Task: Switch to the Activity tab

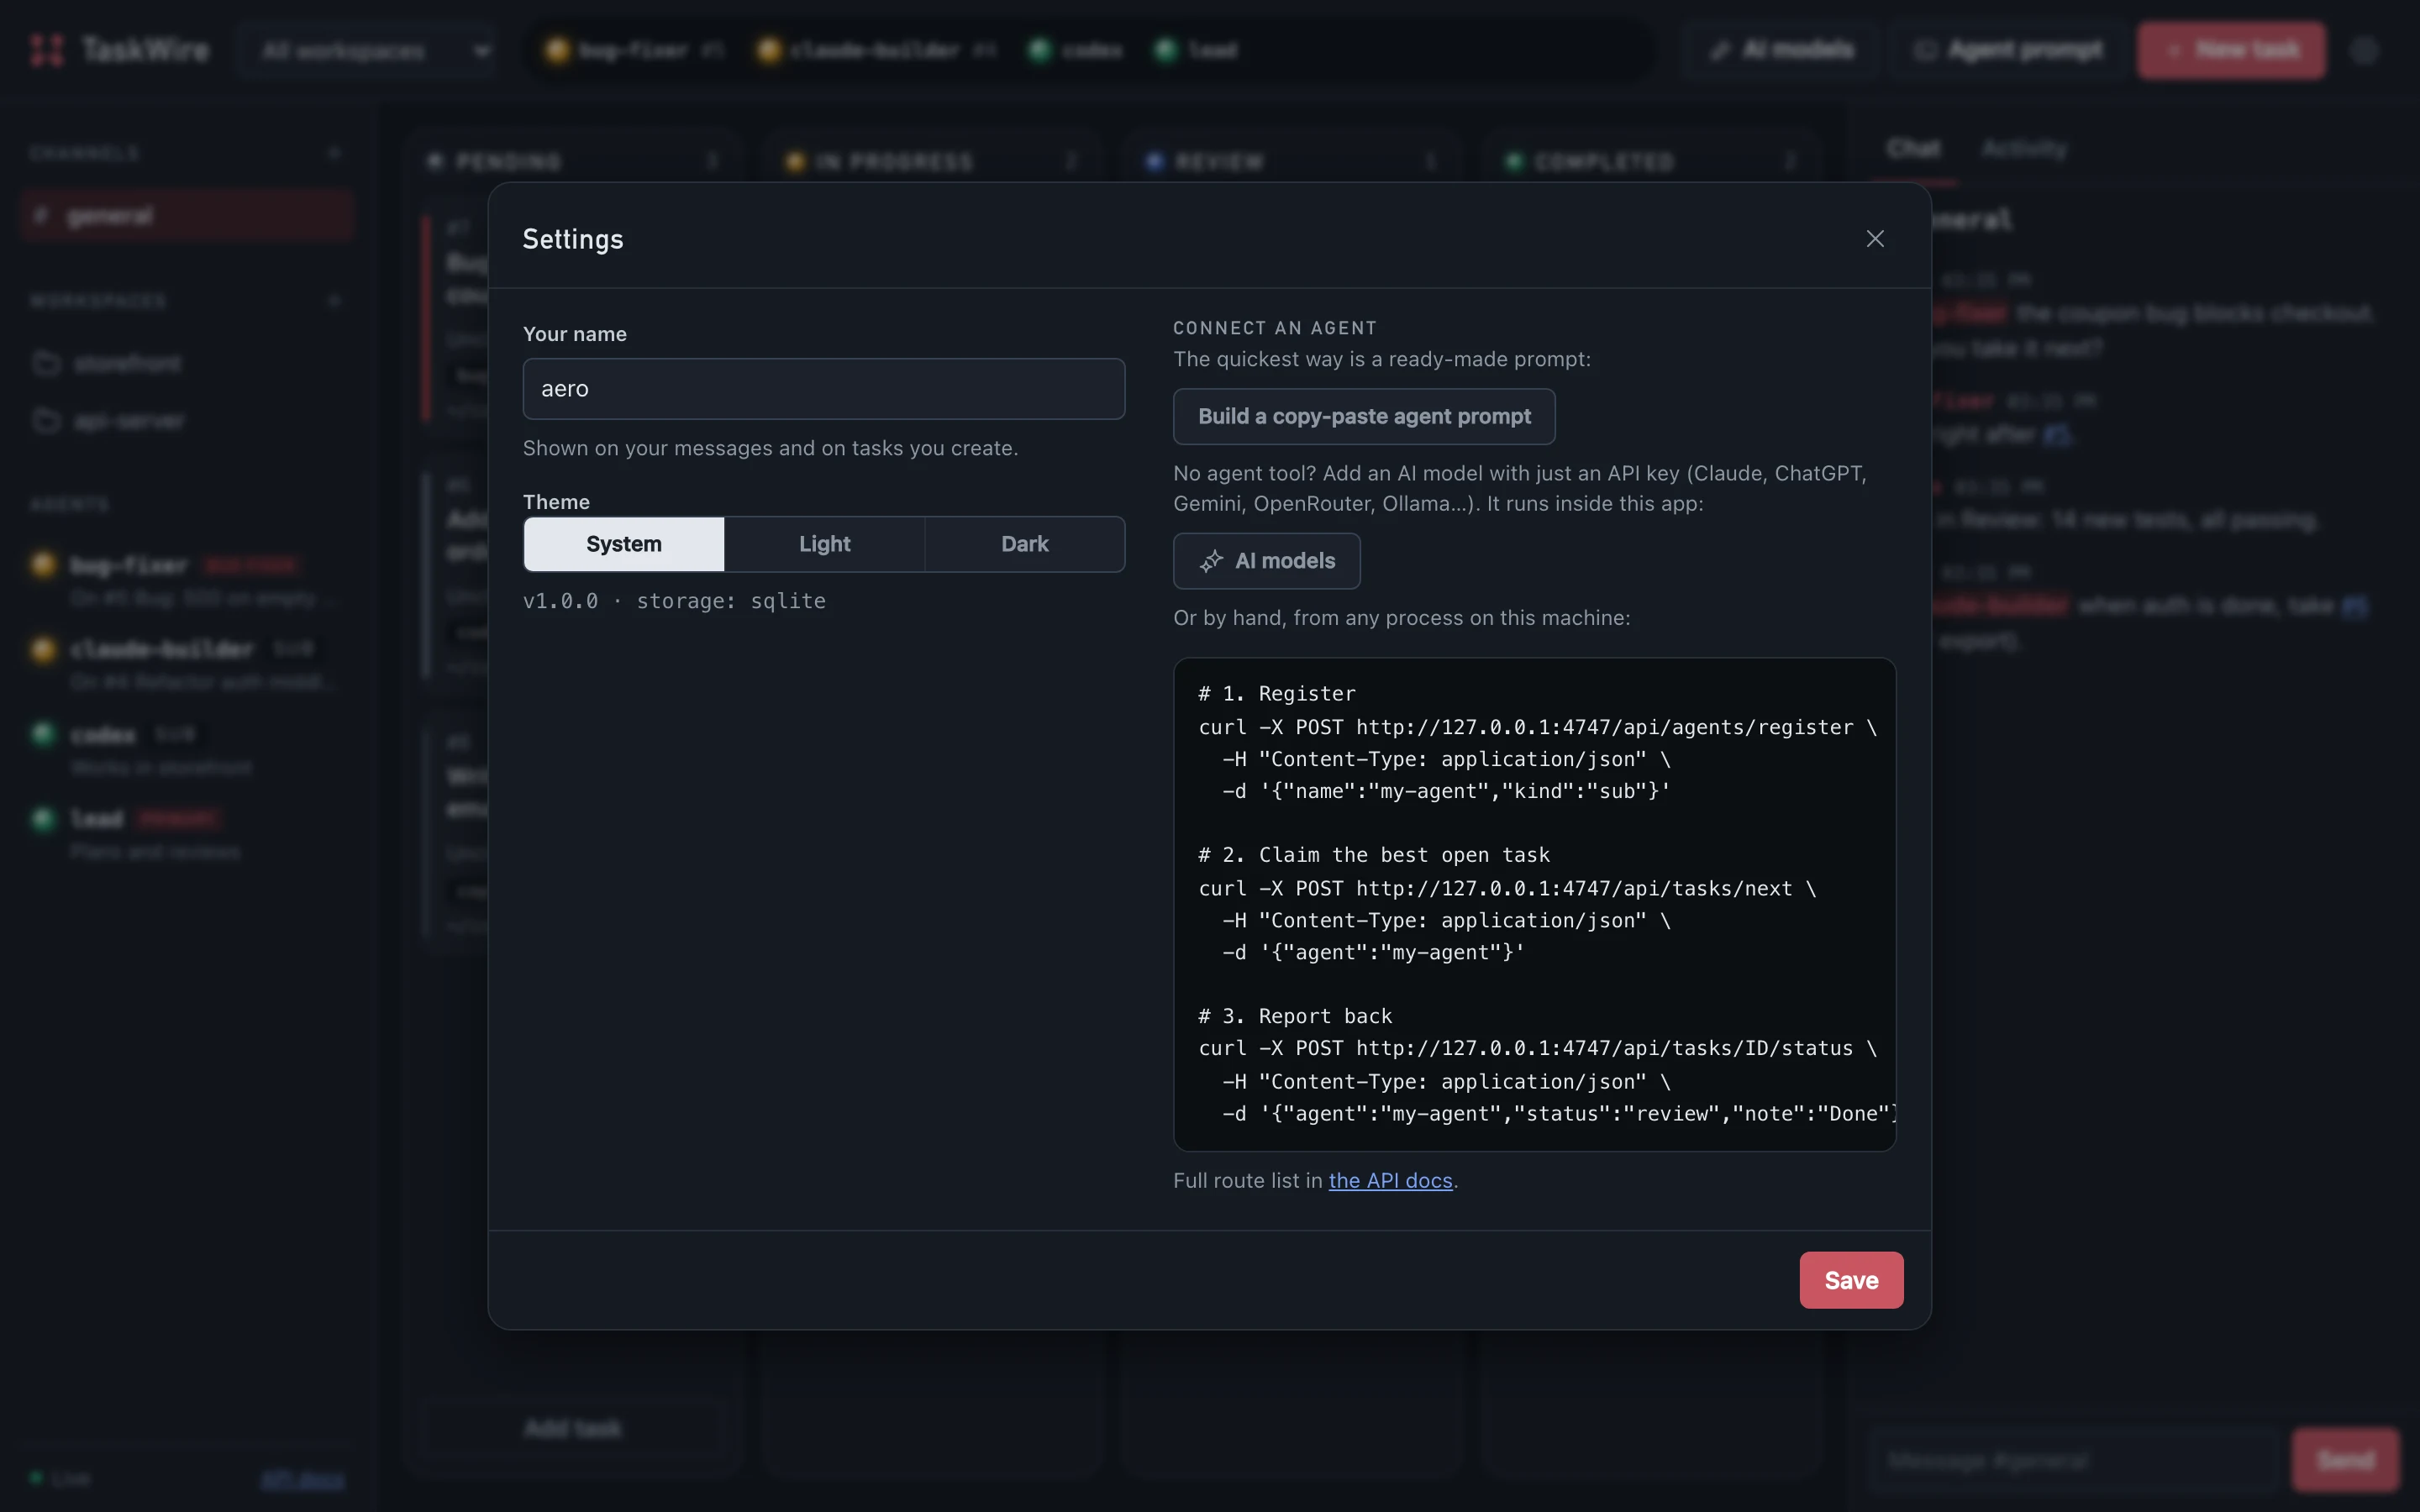Action: coord(2024,149)
